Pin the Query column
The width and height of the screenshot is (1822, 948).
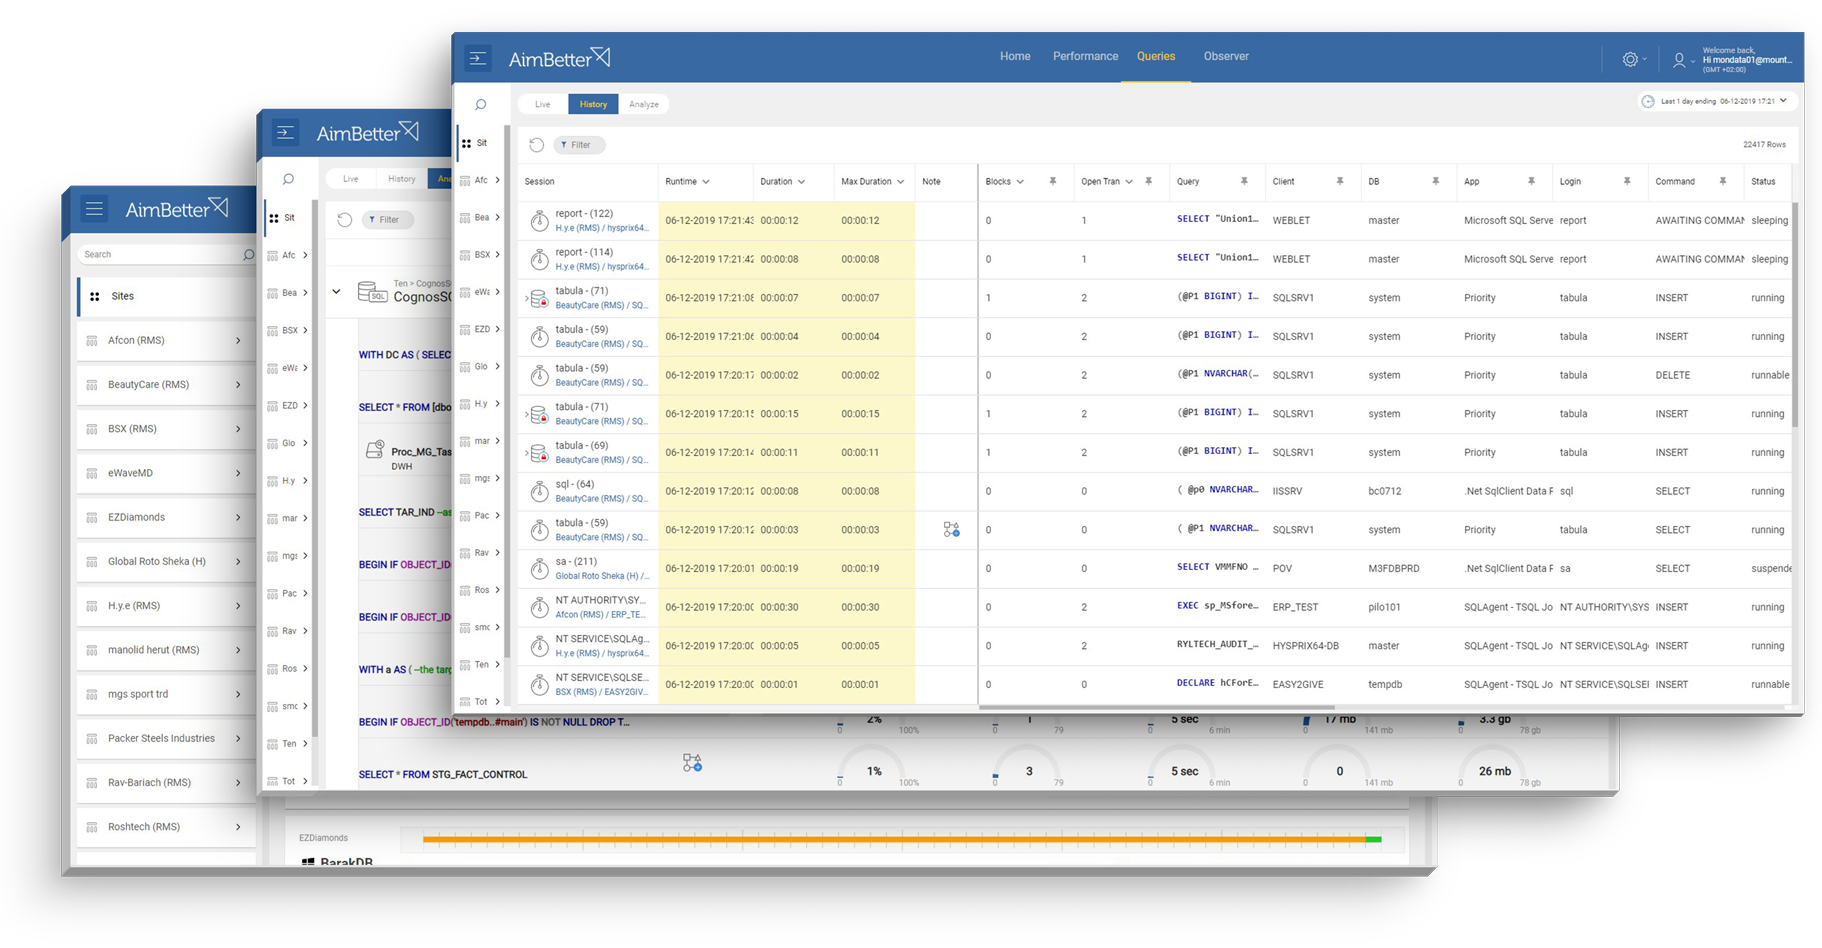click(x=1244, y=181)
